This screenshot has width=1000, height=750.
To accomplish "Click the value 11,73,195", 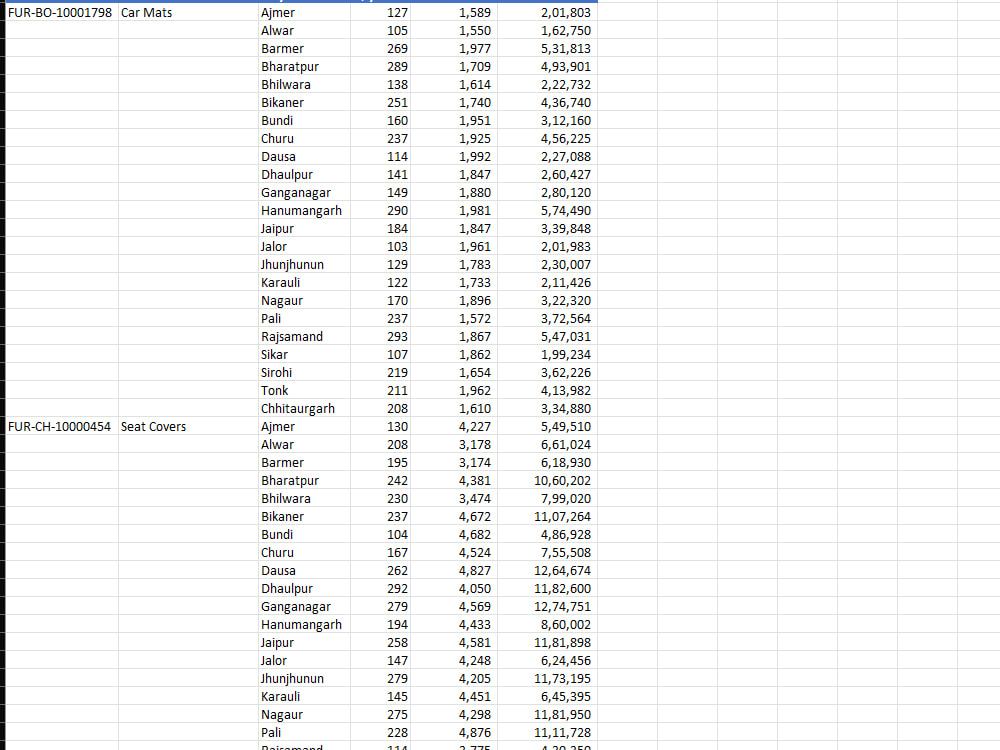I will click(x=547, y=679).
